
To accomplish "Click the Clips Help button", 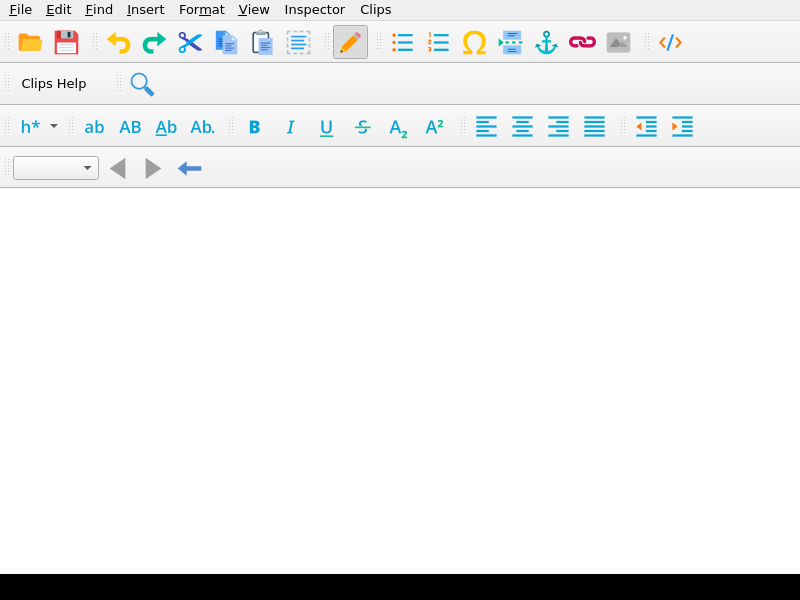I will coord(53,84).
